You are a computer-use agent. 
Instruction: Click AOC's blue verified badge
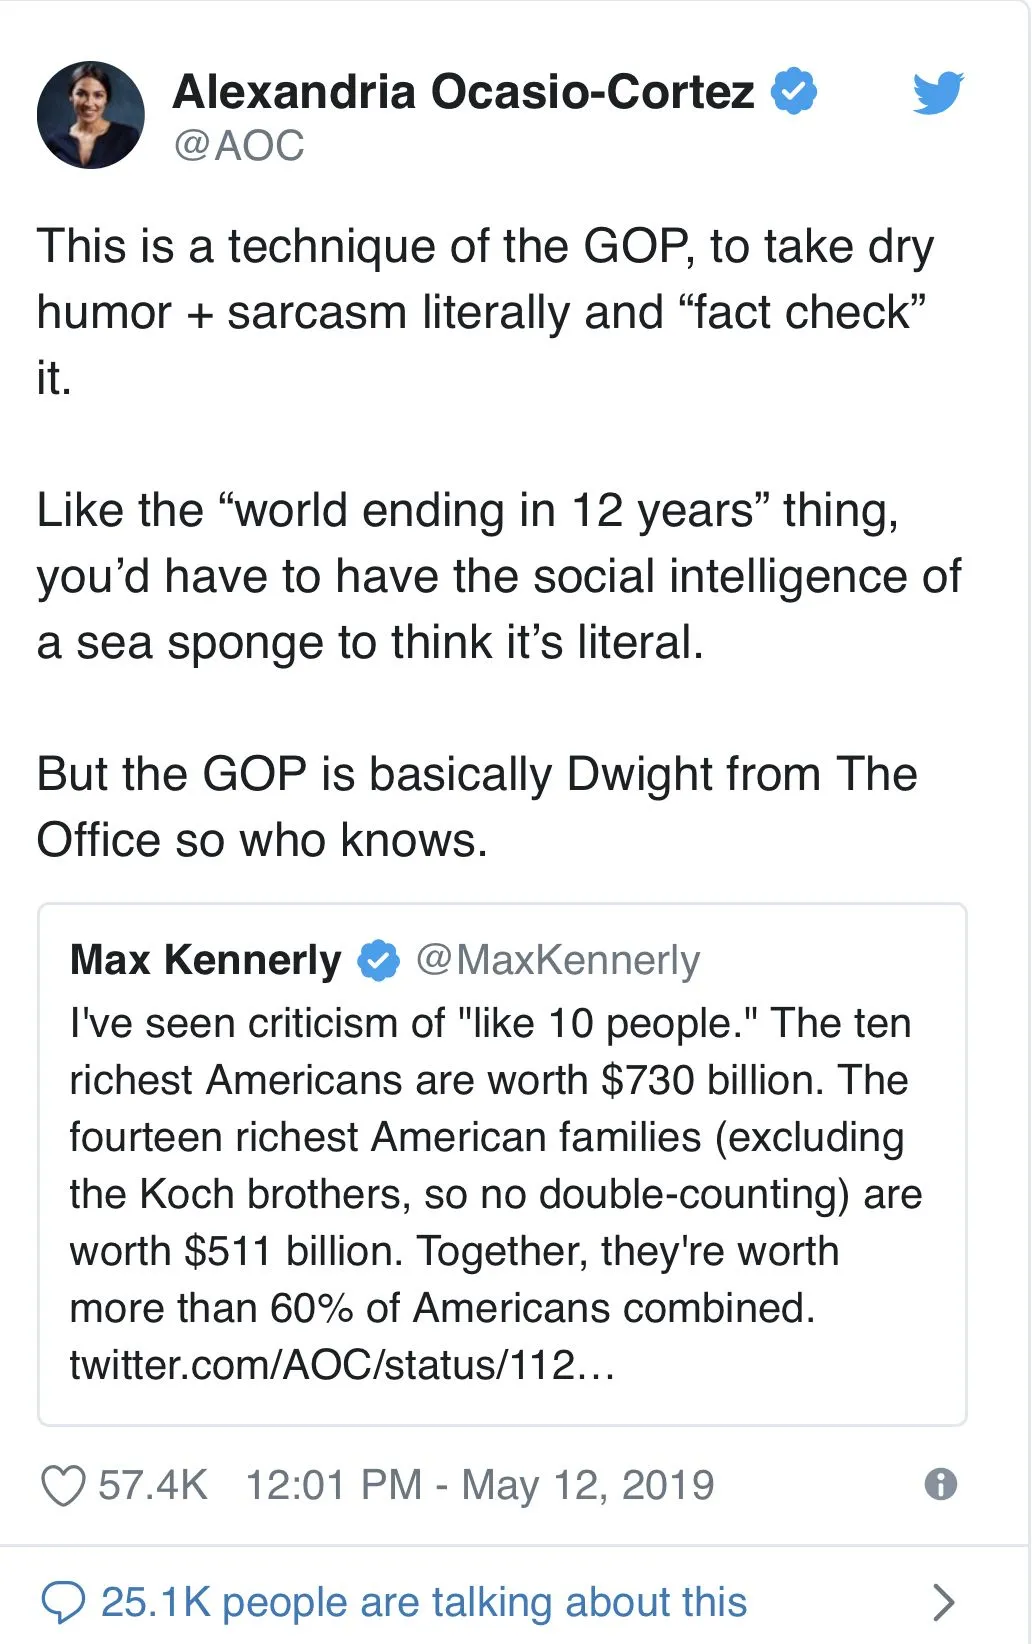pos(794,91)
